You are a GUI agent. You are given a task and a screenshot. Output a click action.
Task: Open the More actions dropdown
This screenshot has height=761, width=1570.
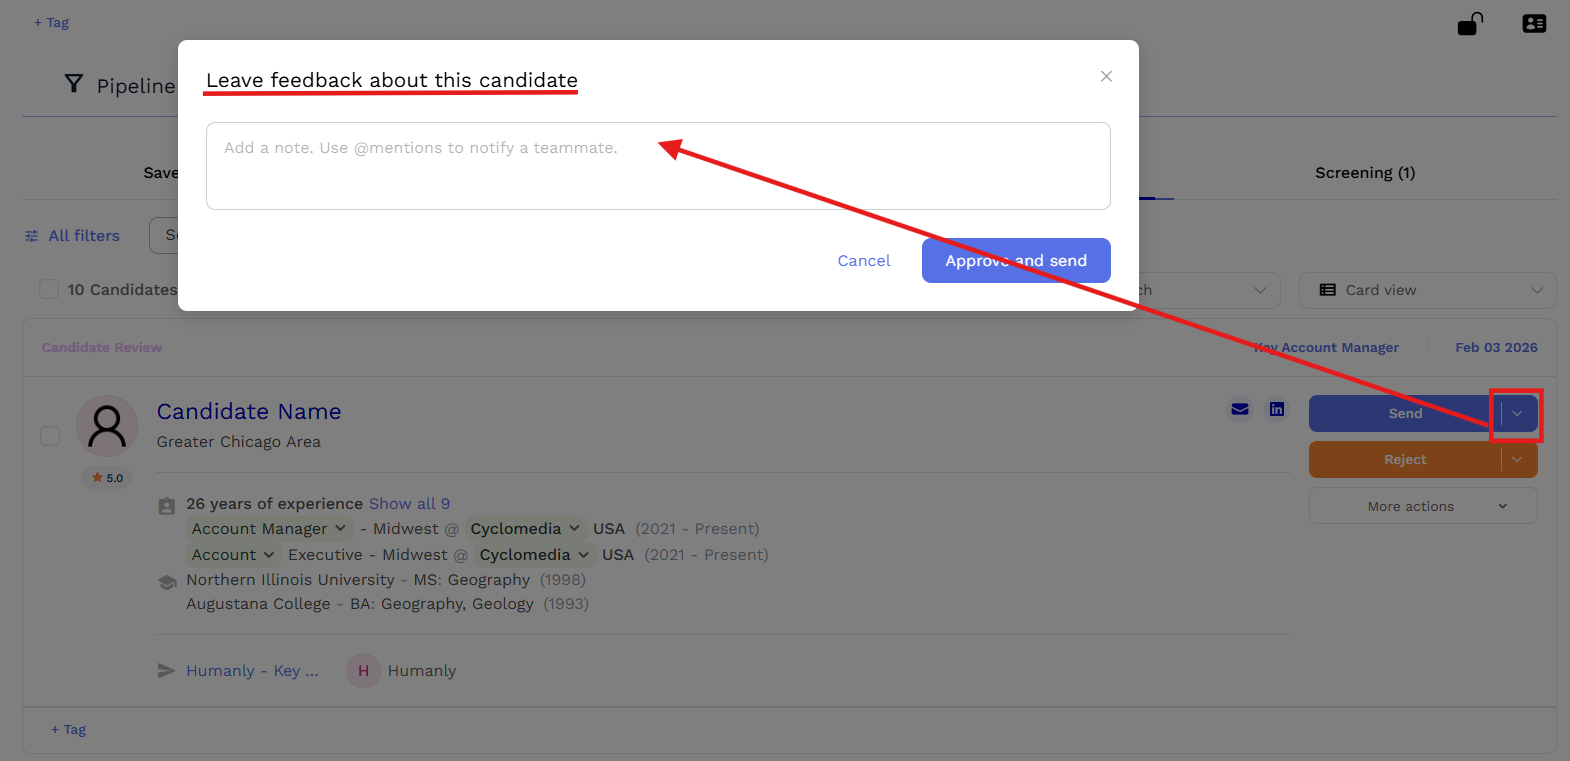[1423, 506]
